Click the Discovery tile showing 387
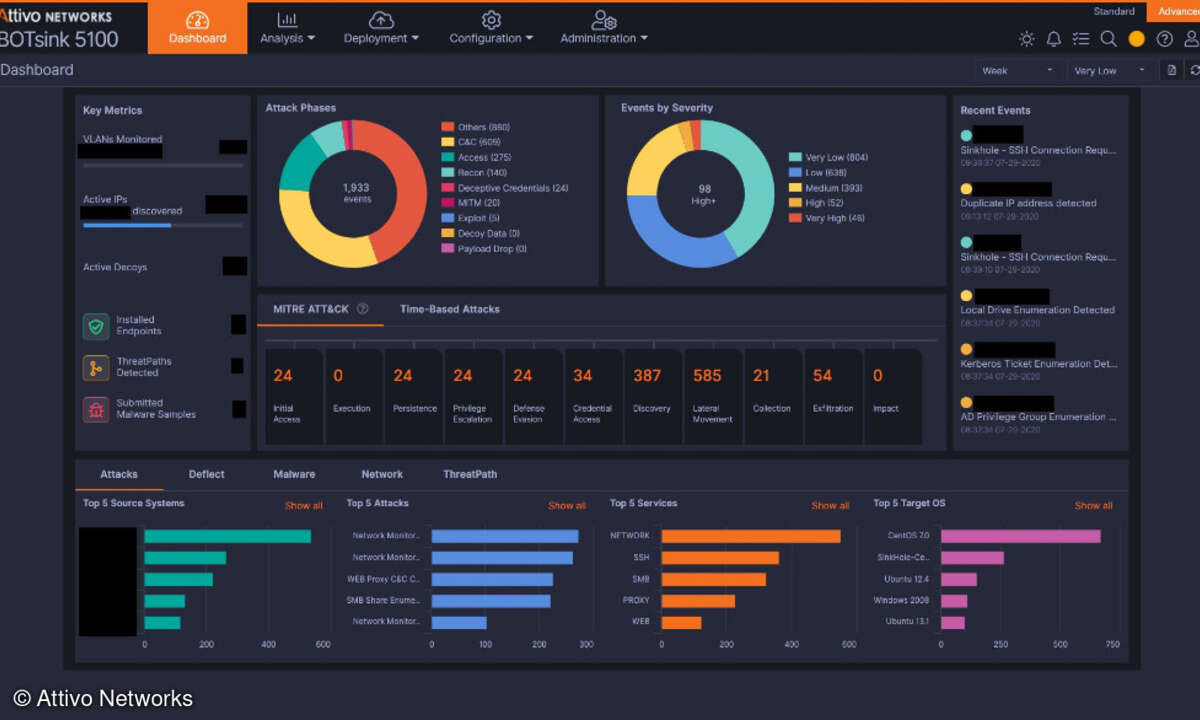Image resolution: width=1200 pixels, height=720 pixels. coord(654,396)
